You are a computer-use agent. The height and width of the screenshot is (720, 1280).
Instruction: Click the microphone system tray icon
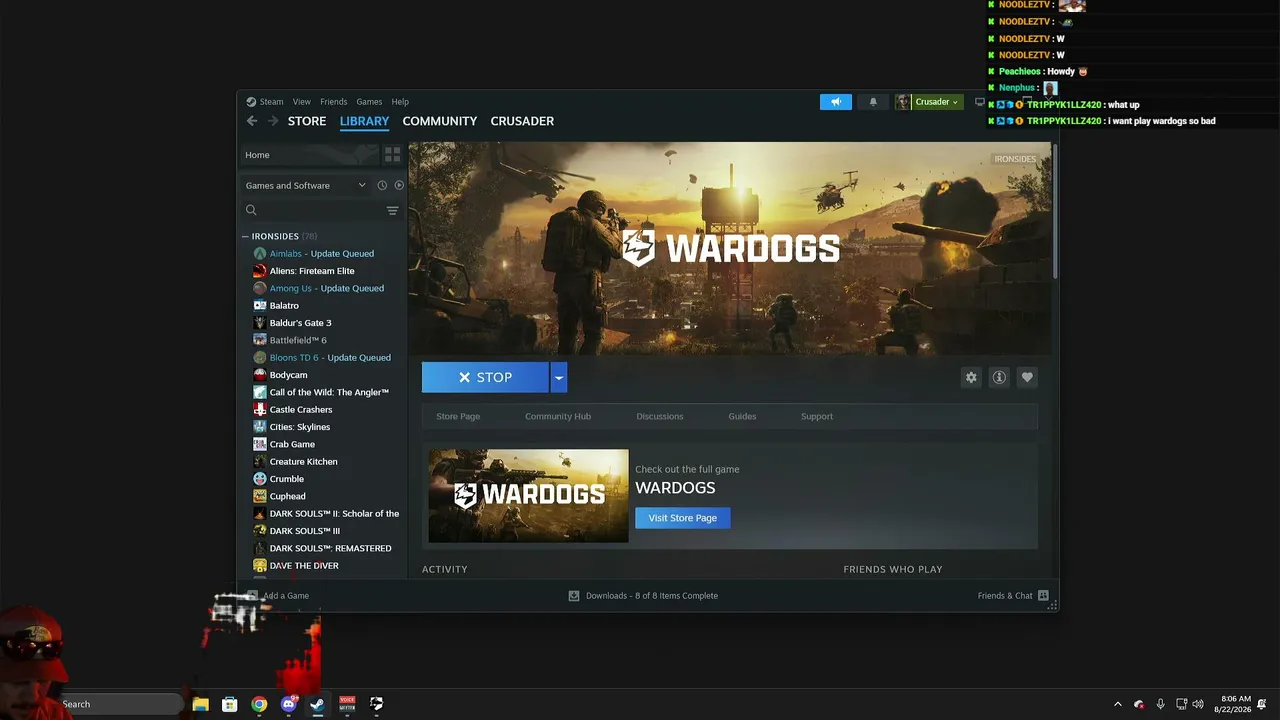pos(1160,704)
